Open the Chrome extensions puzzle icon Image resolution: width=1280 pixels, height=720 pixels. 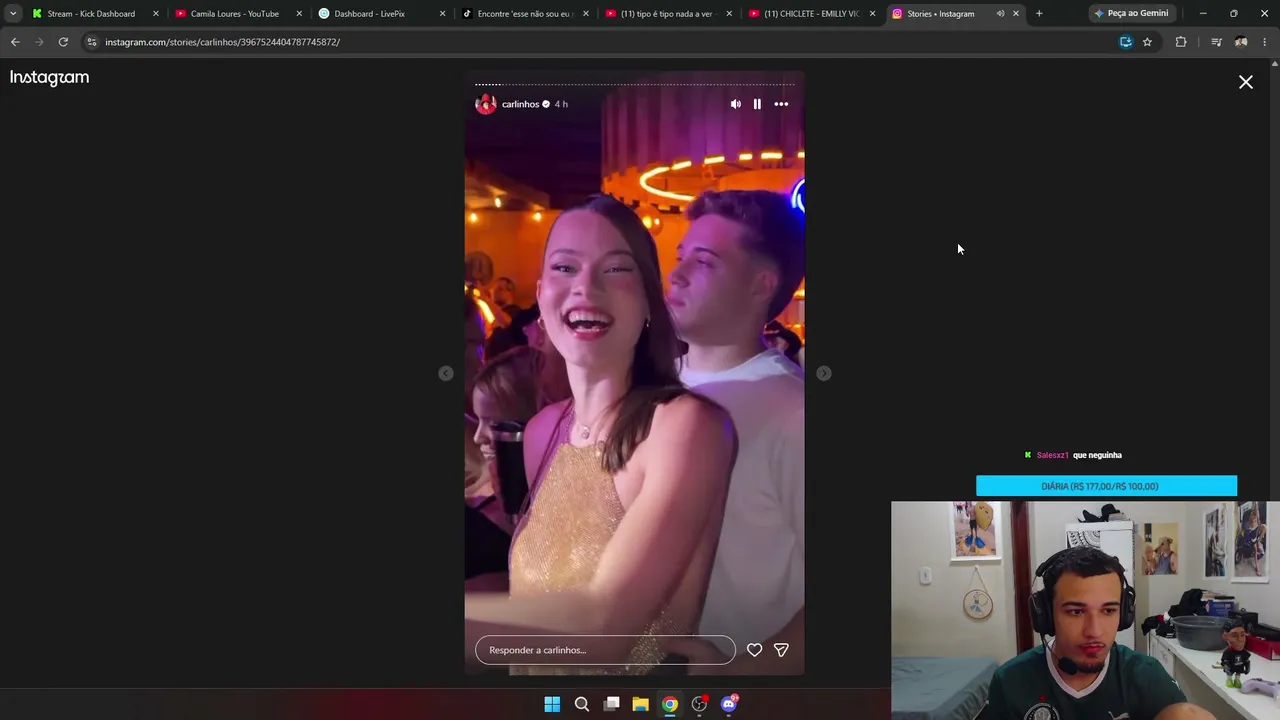(x=1181, y=42)
